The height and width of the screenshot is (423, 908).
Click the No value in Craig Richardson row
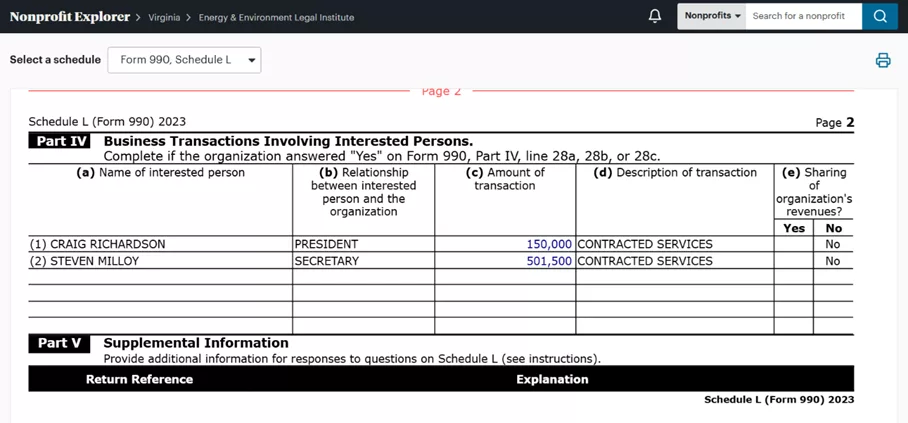pyautogui.click(x=833, y=245)
